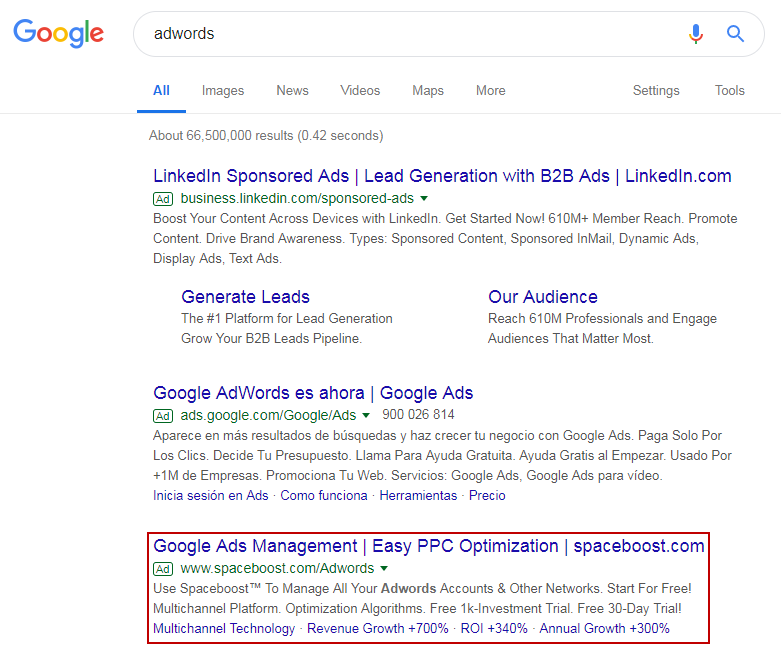Start voice search with the microphone icon

click(x=696, y=34)
